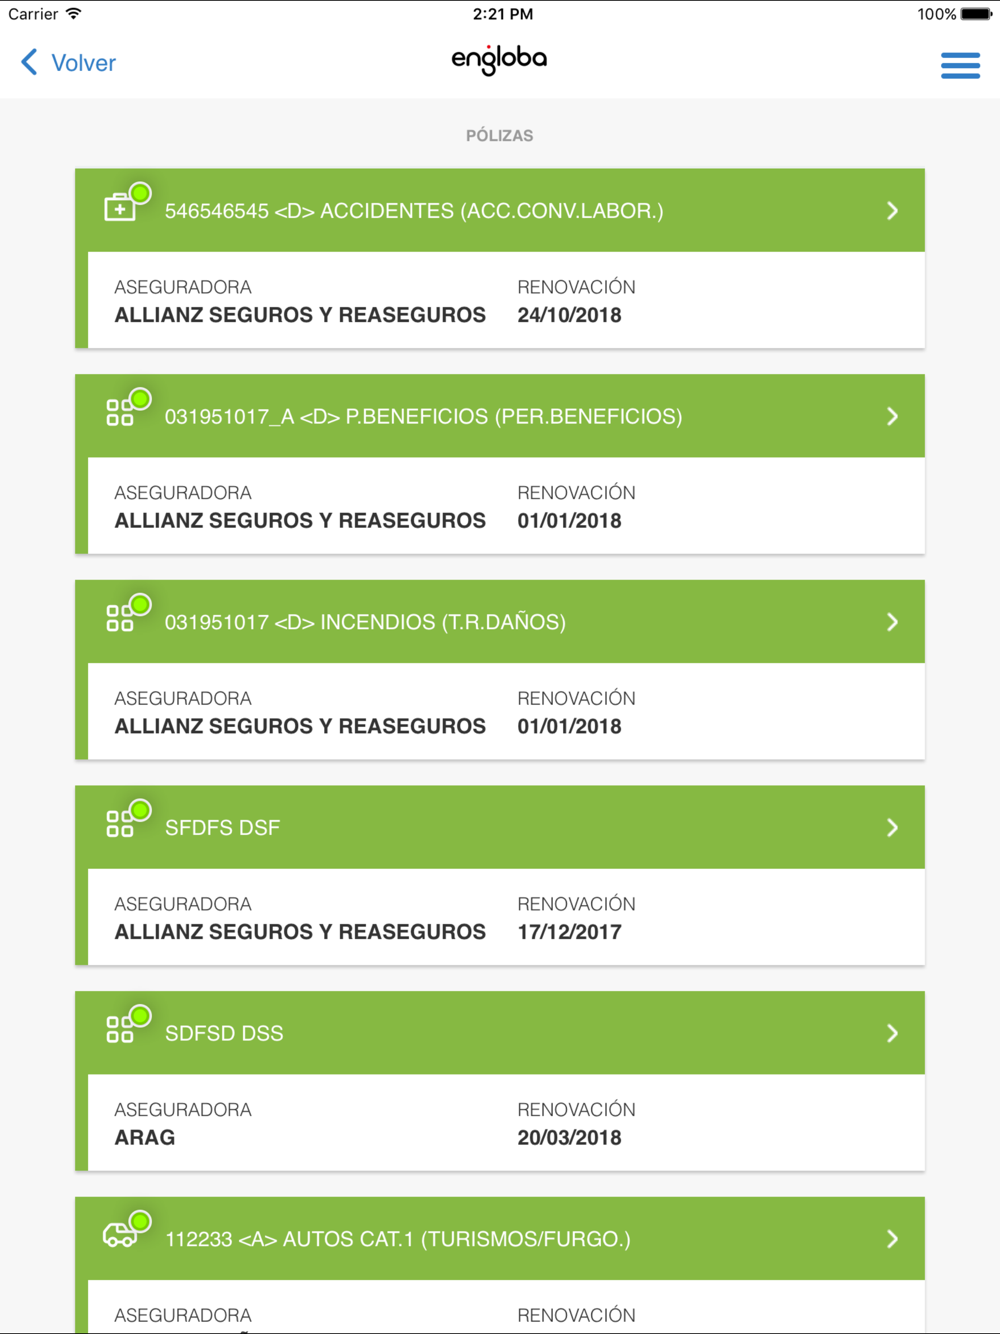Expand the P.BENEFICIOS policy chevron
The width and height of the screenshot is (1000, 1334).
point(892,417)
